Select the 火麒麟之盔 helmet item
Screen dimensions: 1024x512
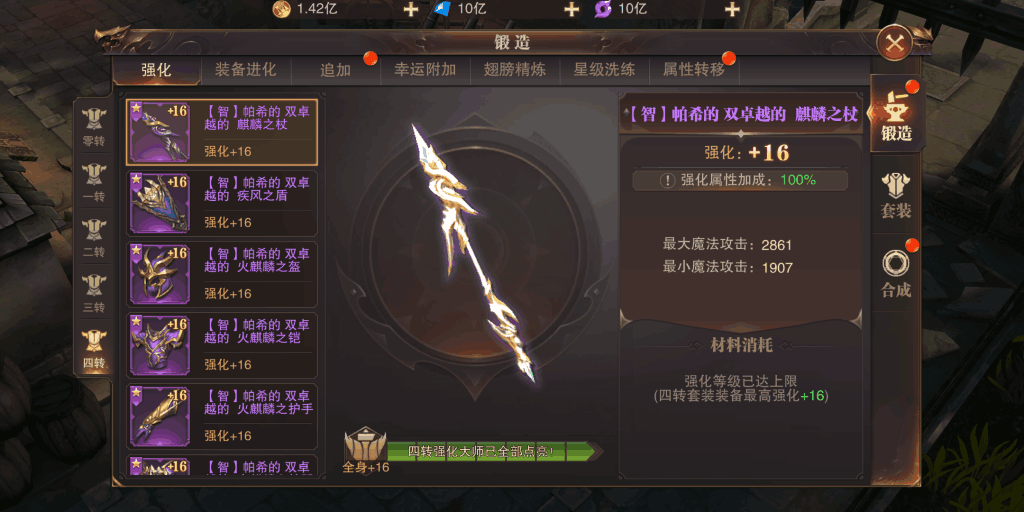[222, 274]
